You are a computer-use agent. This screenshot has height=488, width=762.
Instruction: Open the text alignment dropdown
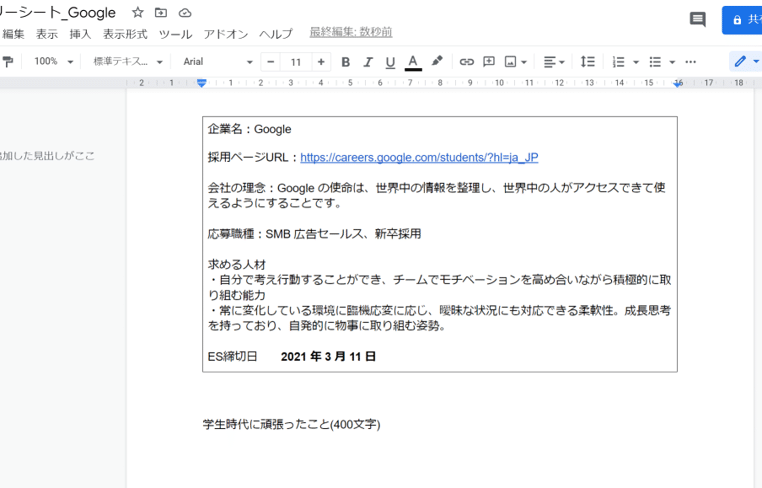(x=554, y=62)
